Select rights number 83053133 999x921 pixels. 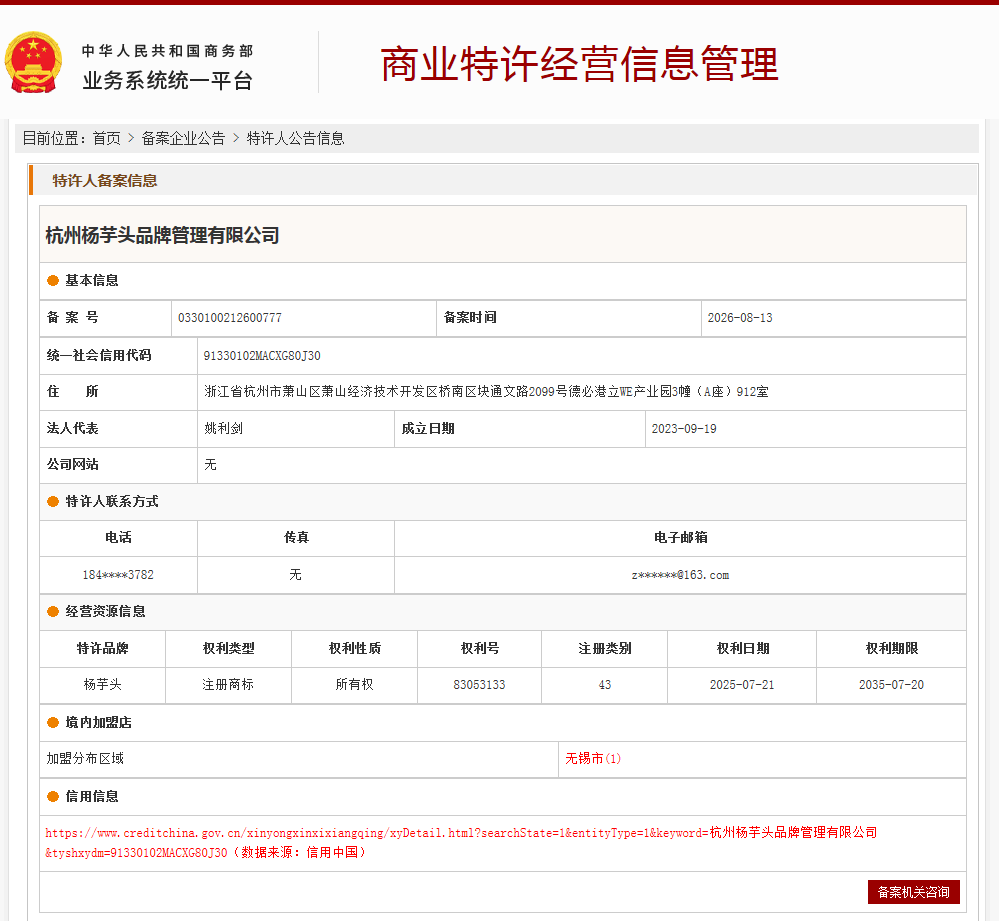coord(479,685)
